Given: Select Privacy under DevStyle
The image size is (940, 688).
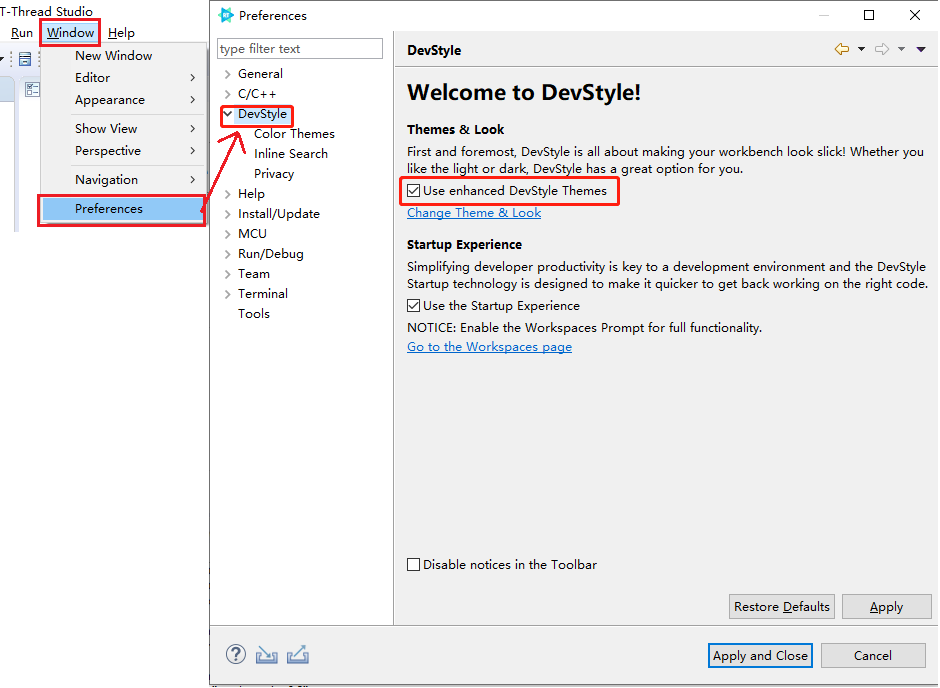Looking at the screenshot, I should pyautogui.click(x=274, y=174).
